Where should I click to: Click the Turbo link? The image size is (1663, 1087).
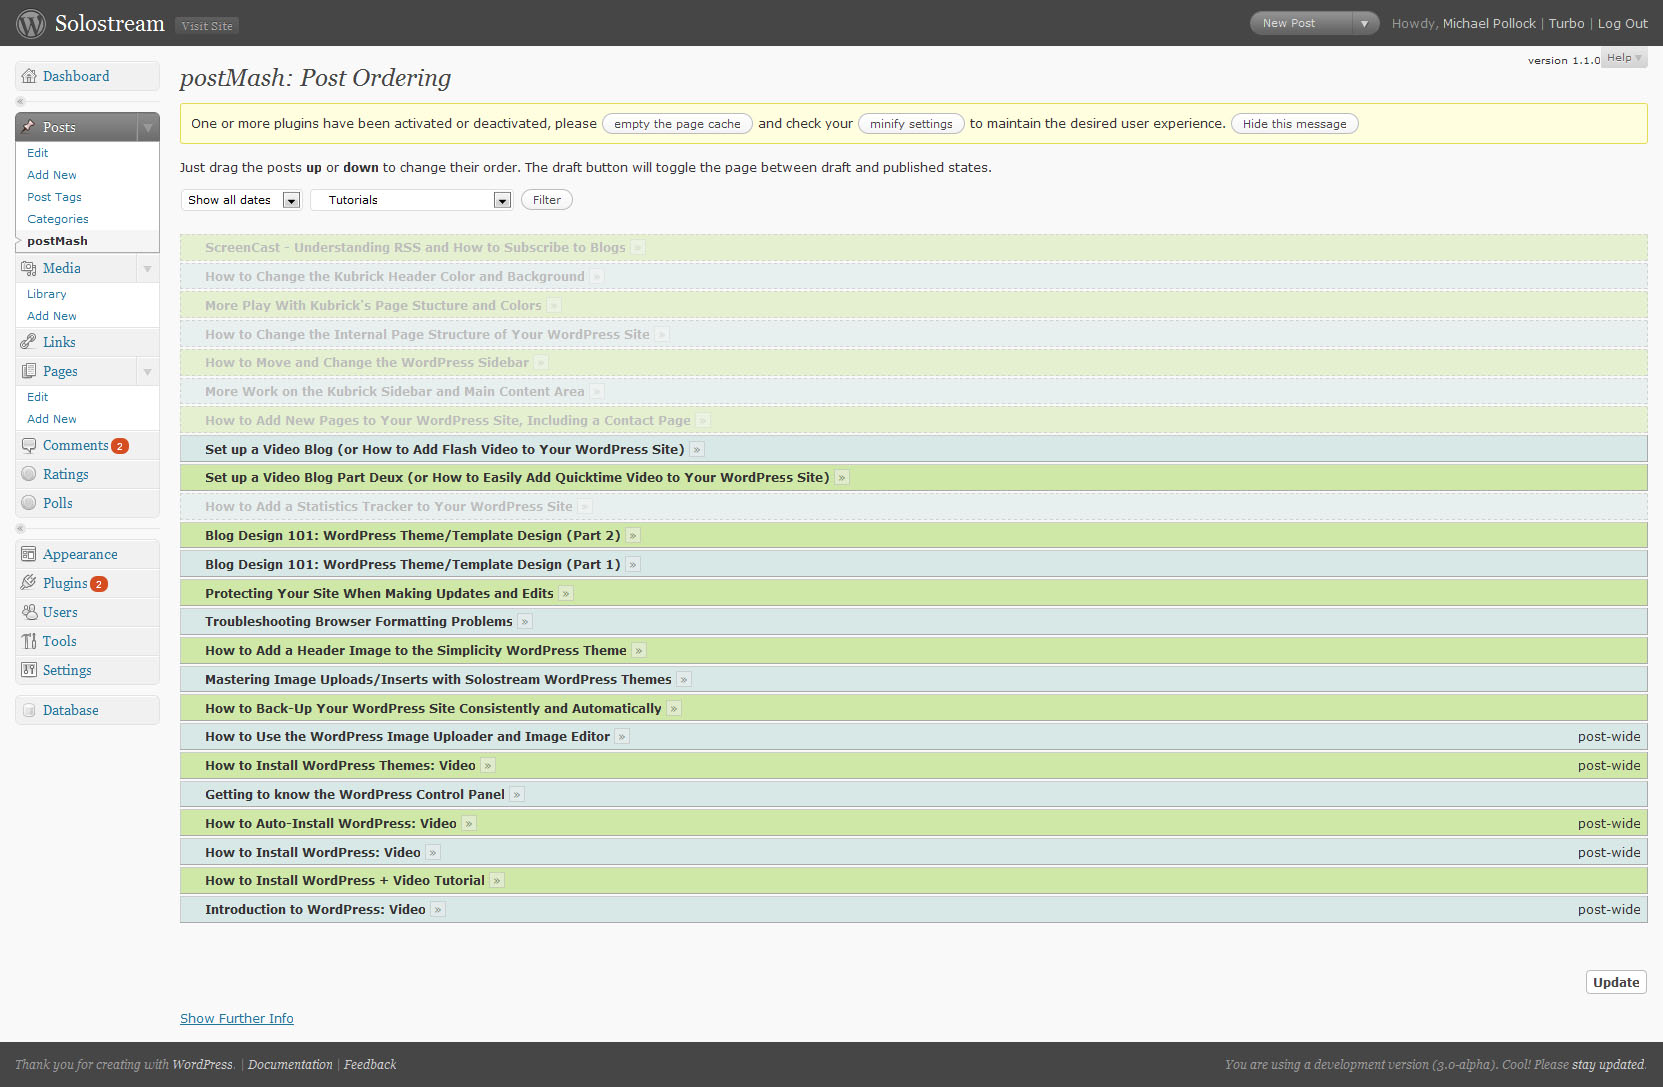coord(1566,23)
